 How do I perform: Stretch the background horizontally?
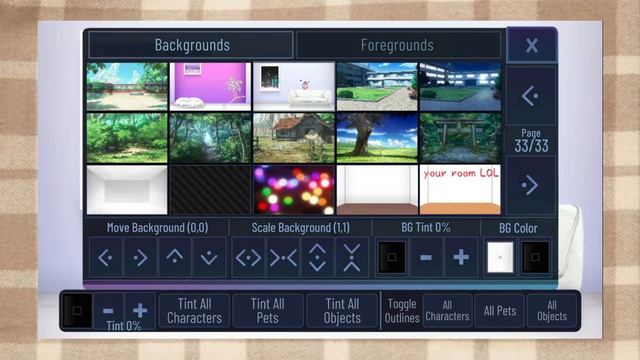(248, 258)
